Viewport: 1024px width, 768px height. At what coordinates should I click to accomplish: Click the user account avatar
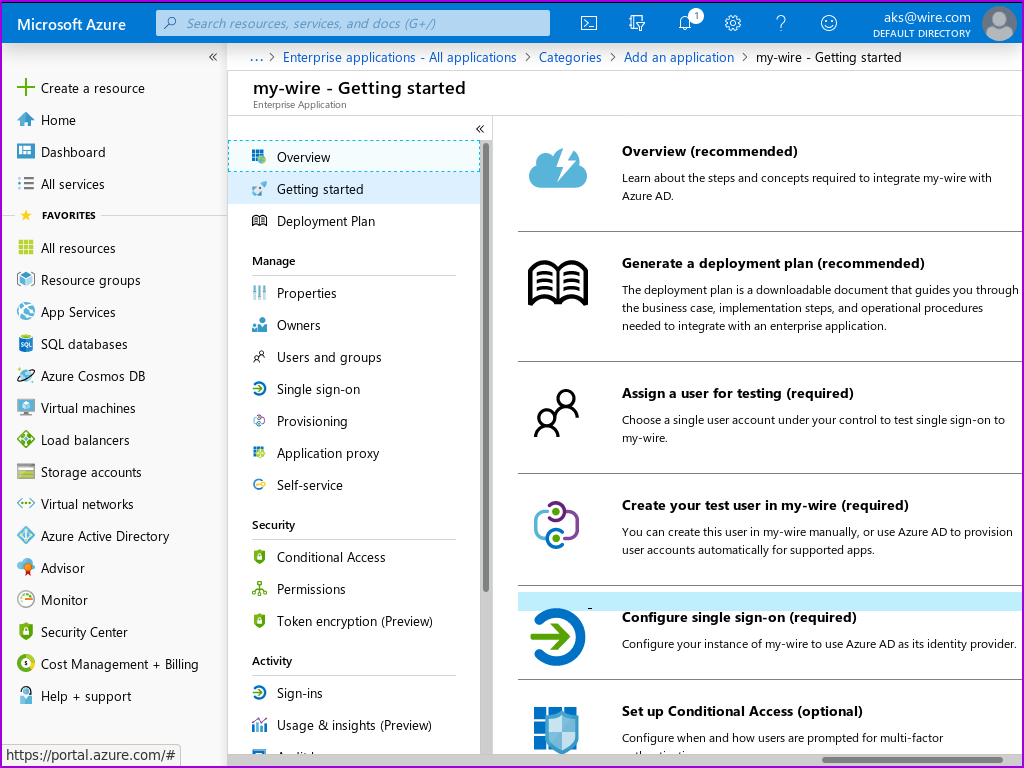pyautogui.click(x=999, y=23)
